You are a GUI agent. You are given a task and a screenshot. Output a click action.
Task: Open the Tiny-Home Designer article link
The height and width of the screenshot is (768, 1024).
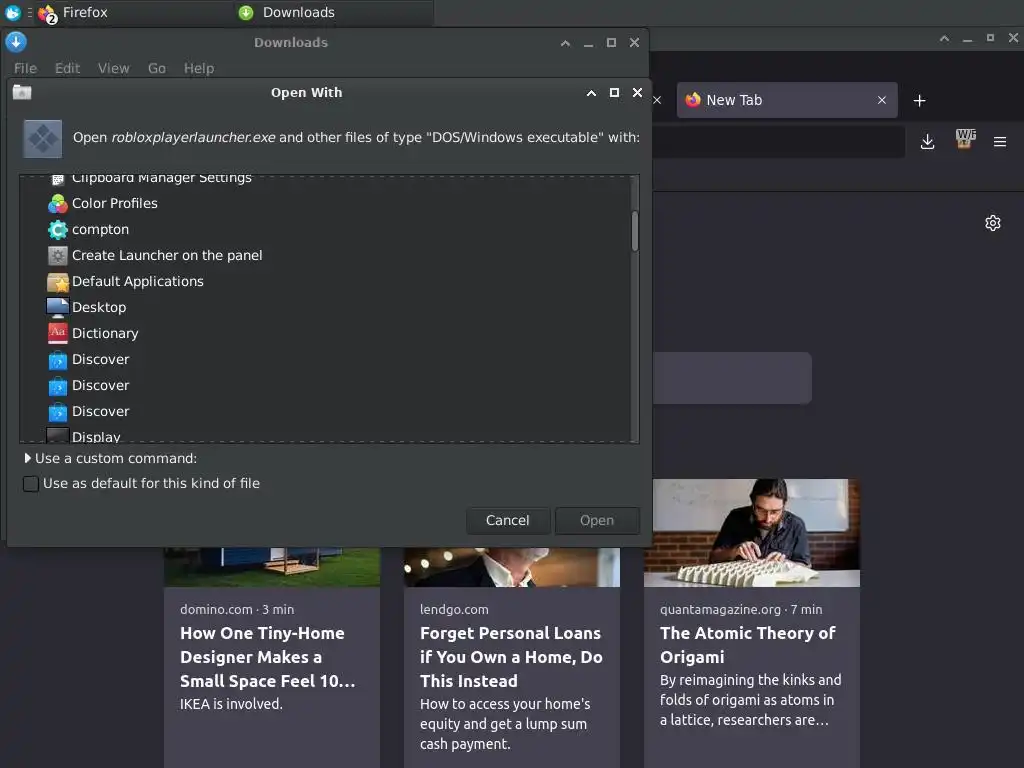(268, 657)
